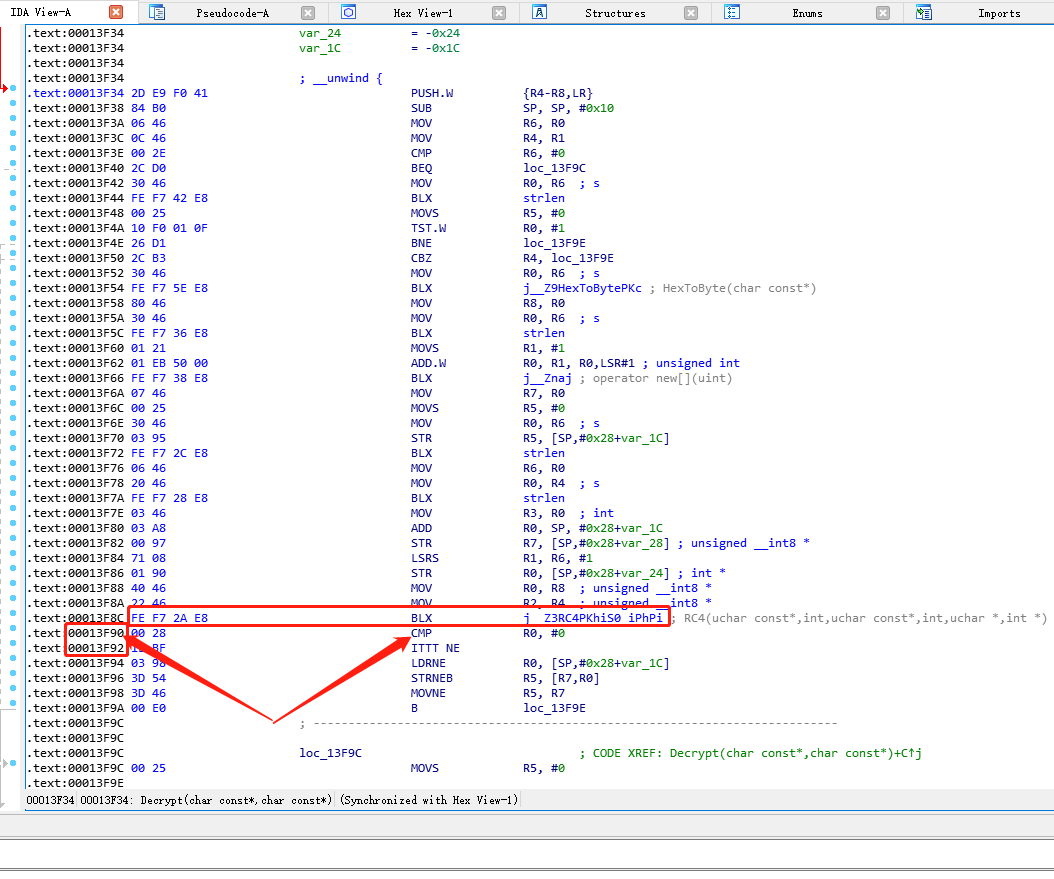1054x879 pixels.
Task: Select the SUB SP, SP, #0x10 line
Action: tap(512, 108)
